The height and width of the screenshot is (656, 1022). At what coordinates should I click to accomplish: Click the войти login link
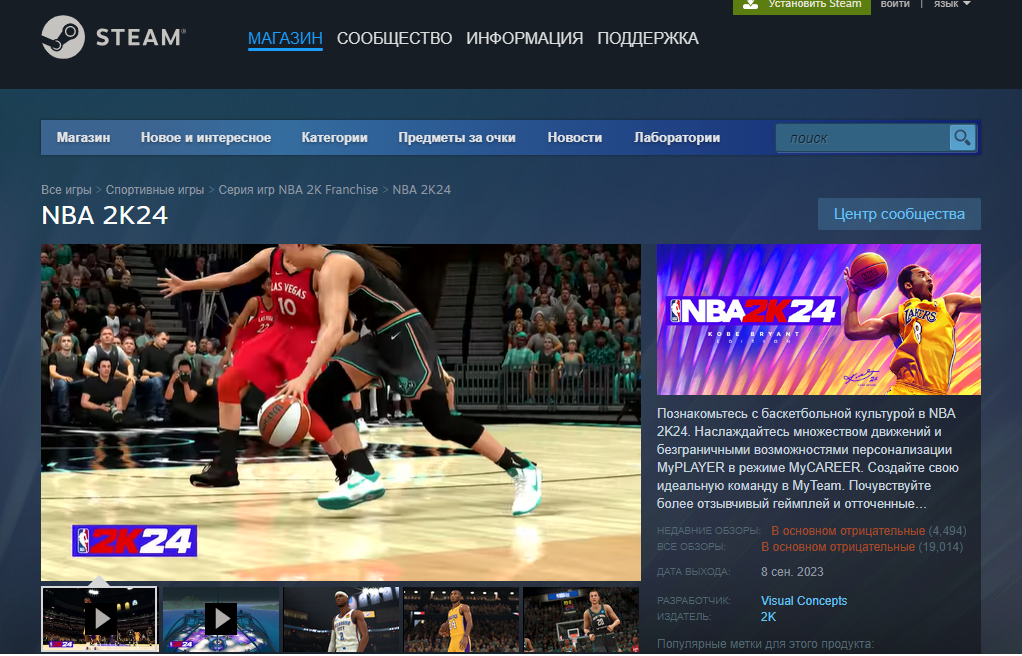click(895, 4)
